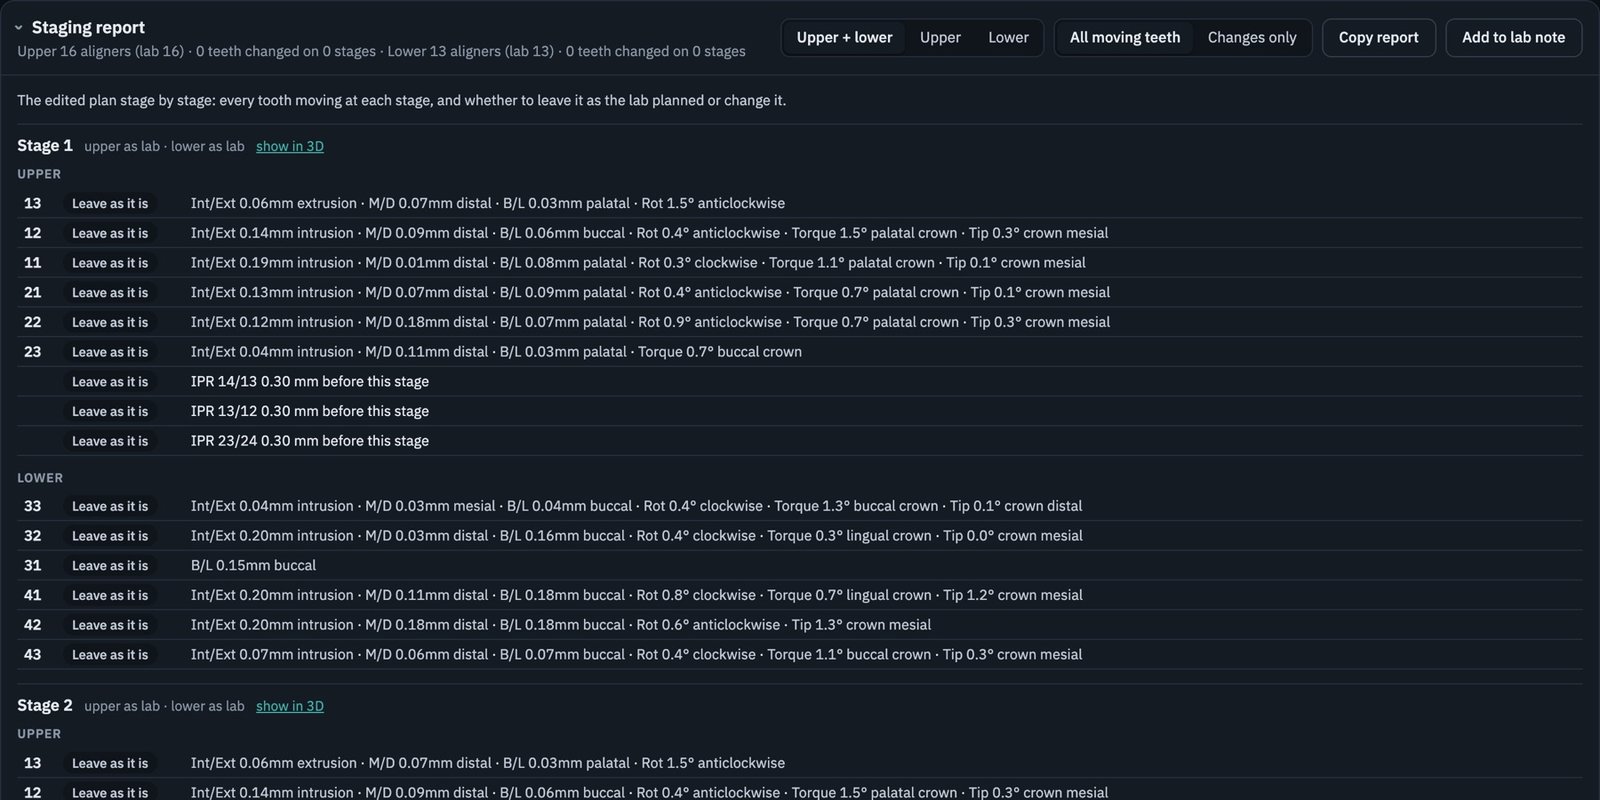
Task: Click Leave as it is for Stage 1 tooth 13
Action: point(110,204)
